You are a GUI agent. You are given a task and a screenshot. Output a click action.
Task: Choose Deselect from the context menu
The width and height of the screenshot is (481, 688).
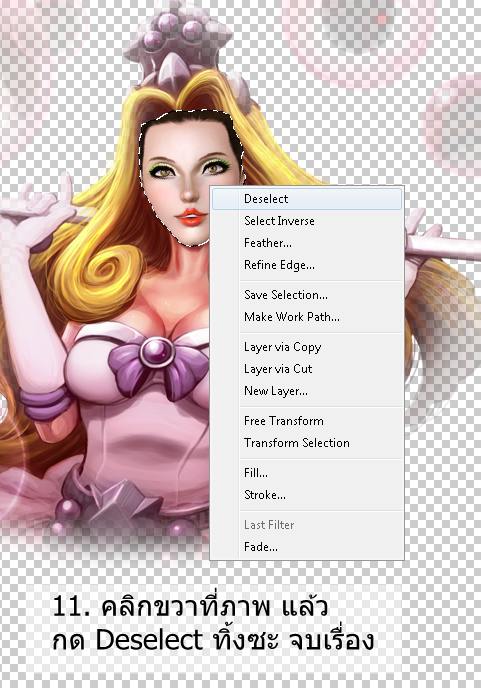tap(307, 199)
